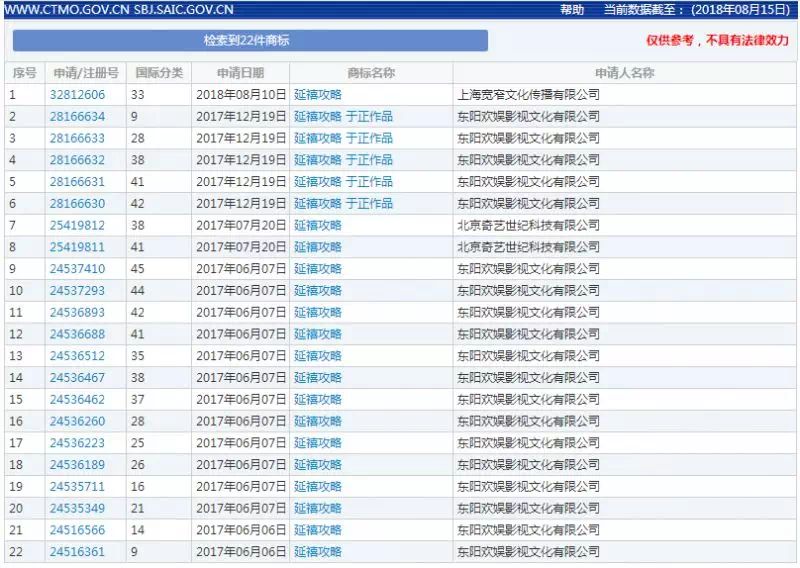This screenshot has height=568, width=800.
Task: Select class 45 in row 9
Action: pyautogui.click(x=137, y=269)
